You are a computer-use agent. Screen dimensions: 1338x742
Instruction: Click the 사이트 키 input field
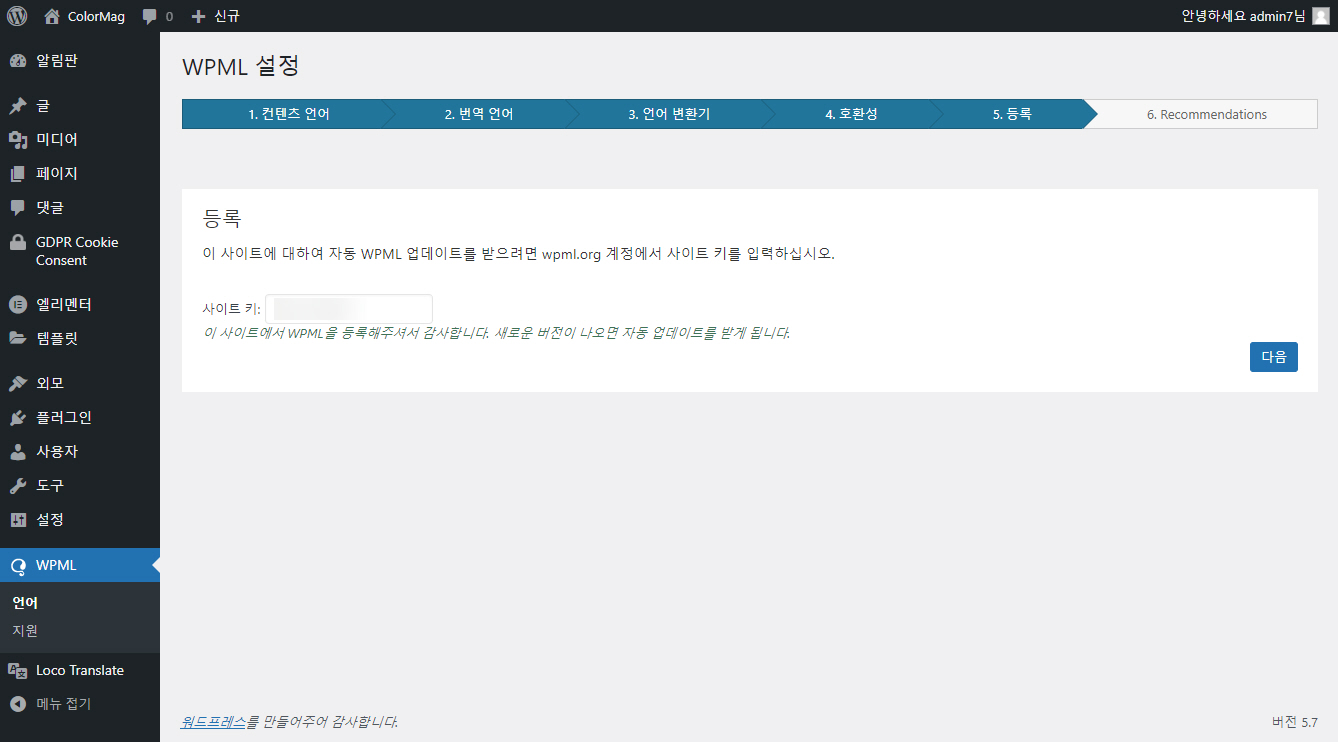click(349, 309)
